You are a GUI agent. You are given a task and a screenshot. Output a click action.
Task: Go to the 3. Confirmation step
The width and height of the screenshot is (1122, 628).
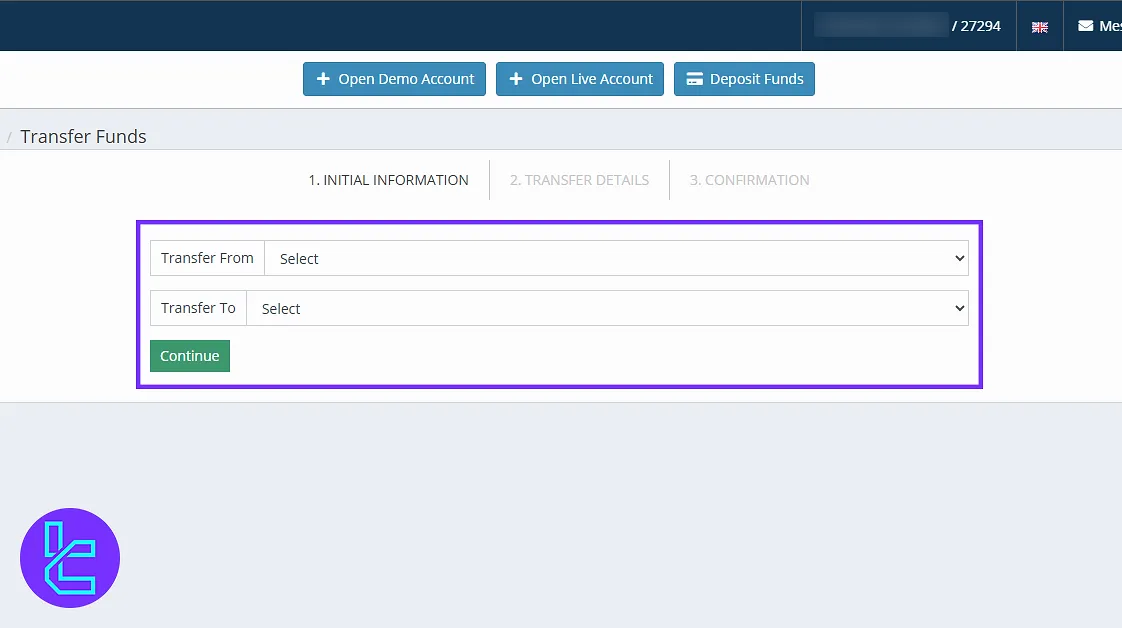[x=749, y=180]
